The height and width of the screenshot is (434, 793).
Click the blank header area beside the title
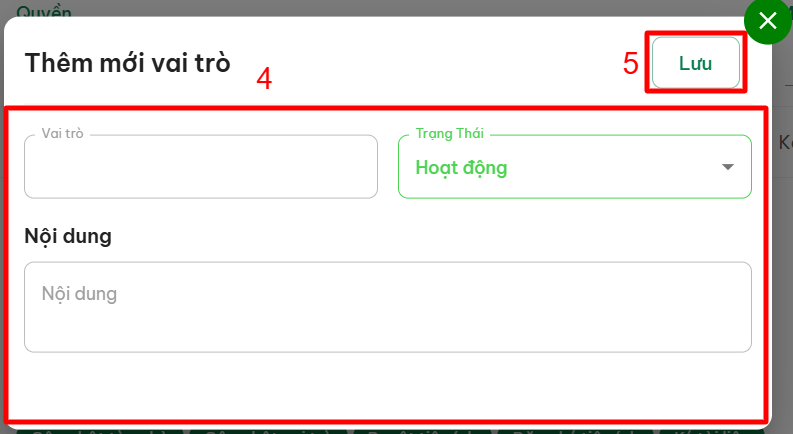[x=430, y=62]
